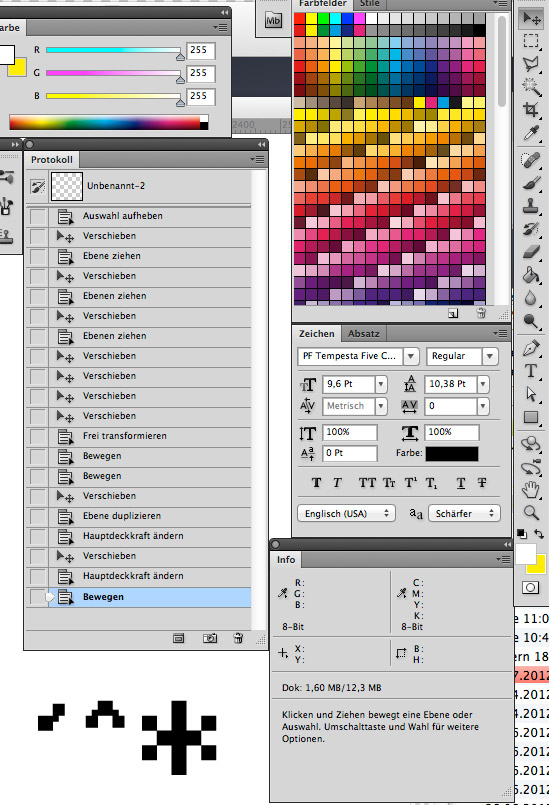Click the vertical scale 100% field
This screenshot has height=805, width=549.
point(350,432)
